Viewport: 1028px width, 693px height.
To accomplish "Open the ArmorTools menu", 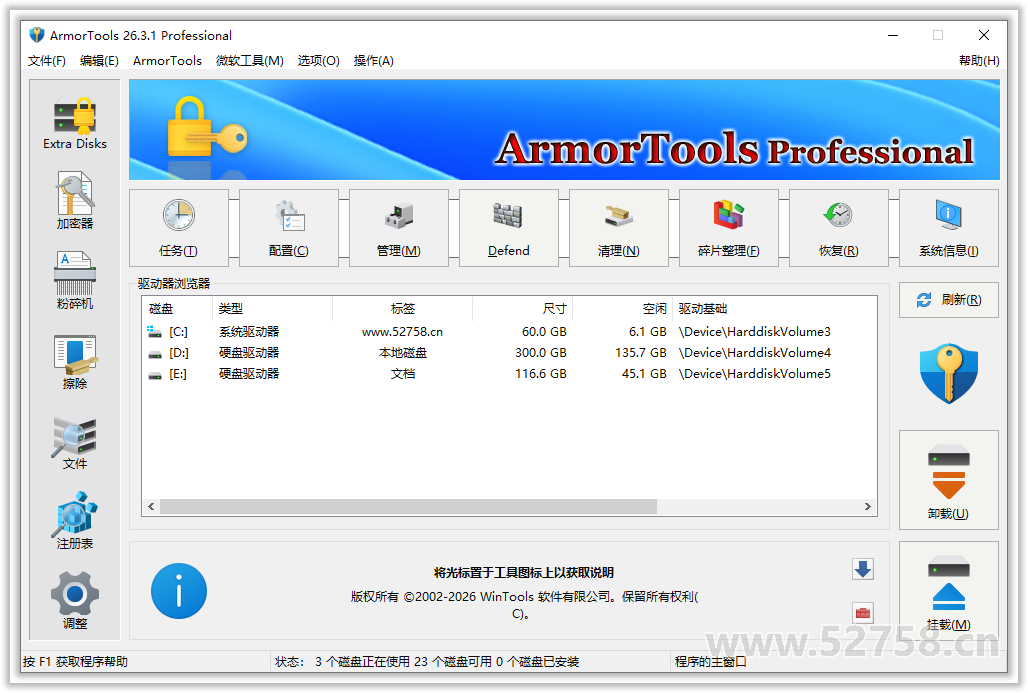I will [x=167, y=60].
